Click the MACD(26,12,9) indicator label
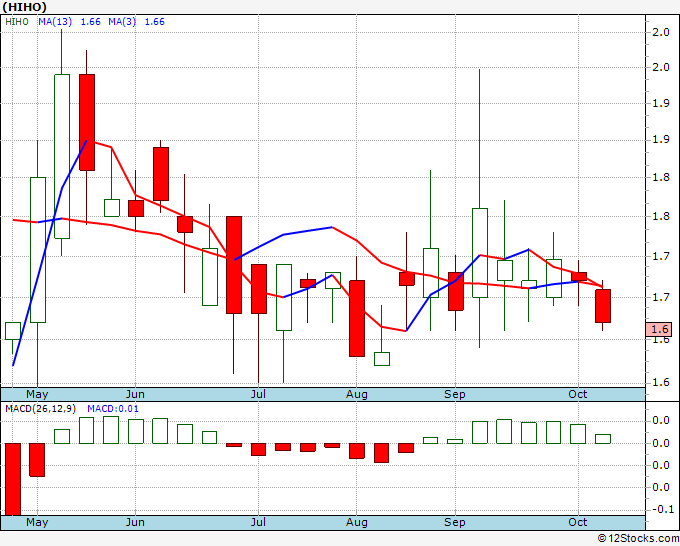680x546 pixels. (41, 409)
